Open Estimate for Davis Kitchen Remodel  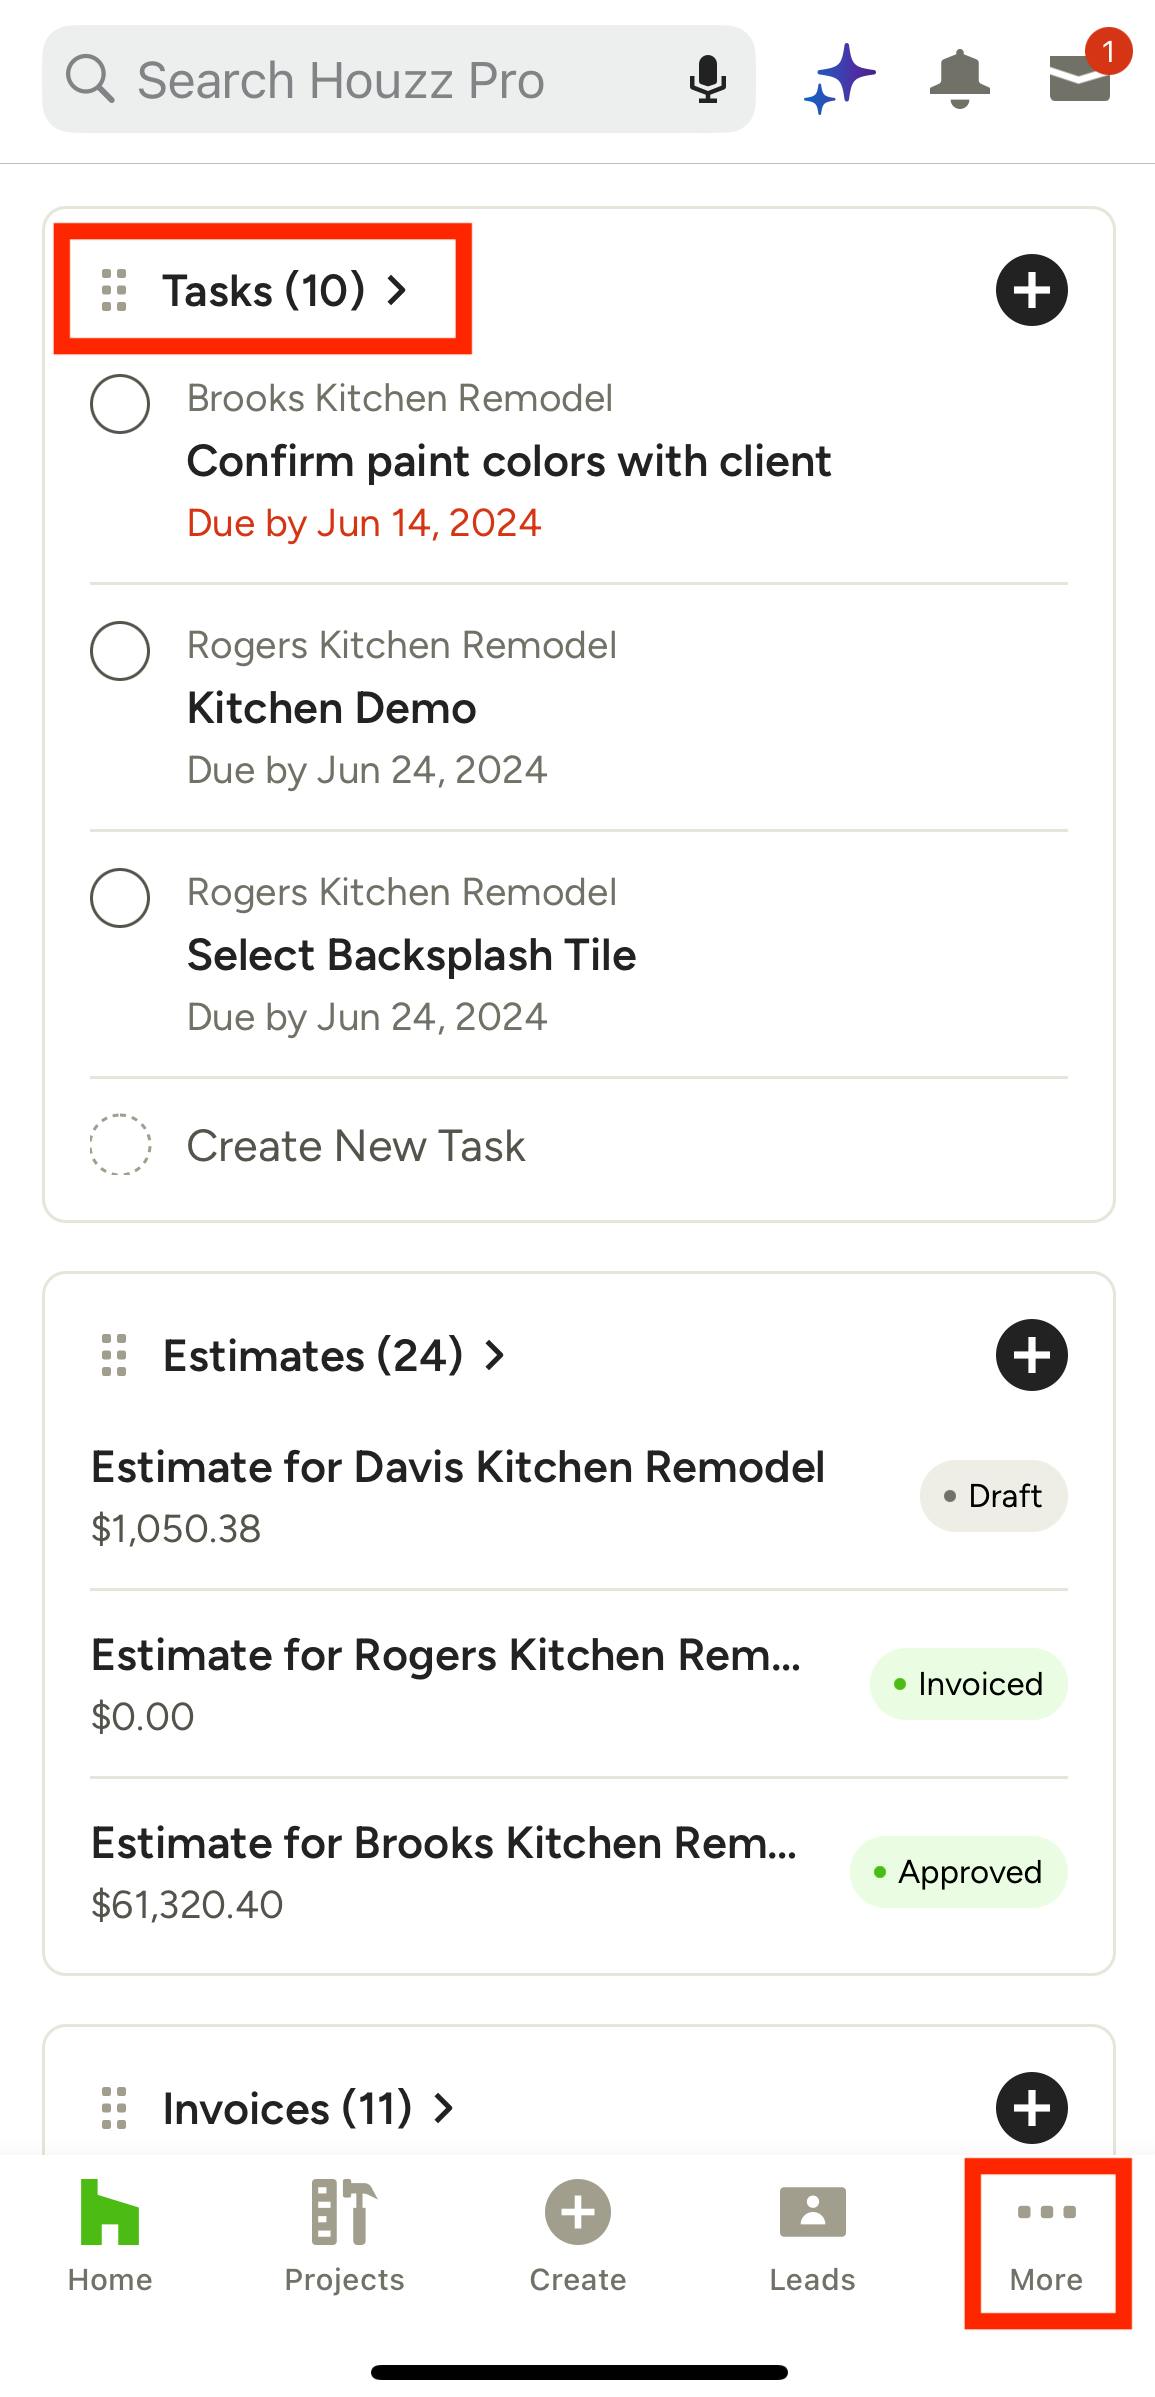coord(457,1468)
